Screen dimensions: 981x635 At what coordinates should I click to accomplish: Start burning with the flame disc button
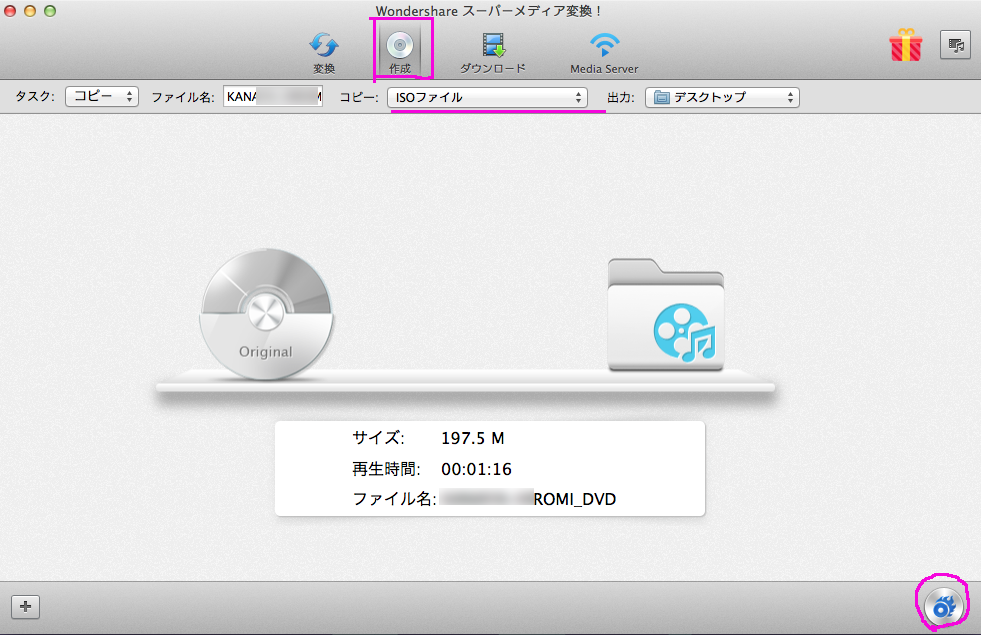pos(943,606)
